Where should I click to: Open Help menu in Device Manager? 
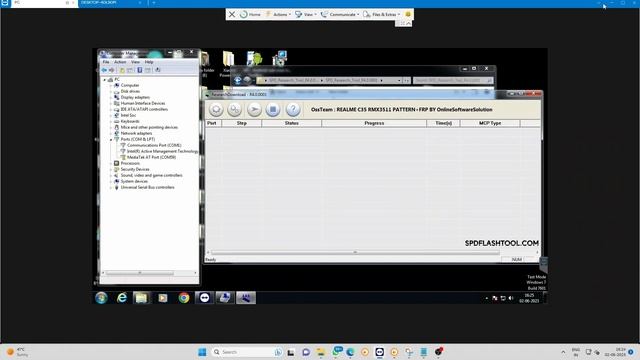[x=149, y=62]
